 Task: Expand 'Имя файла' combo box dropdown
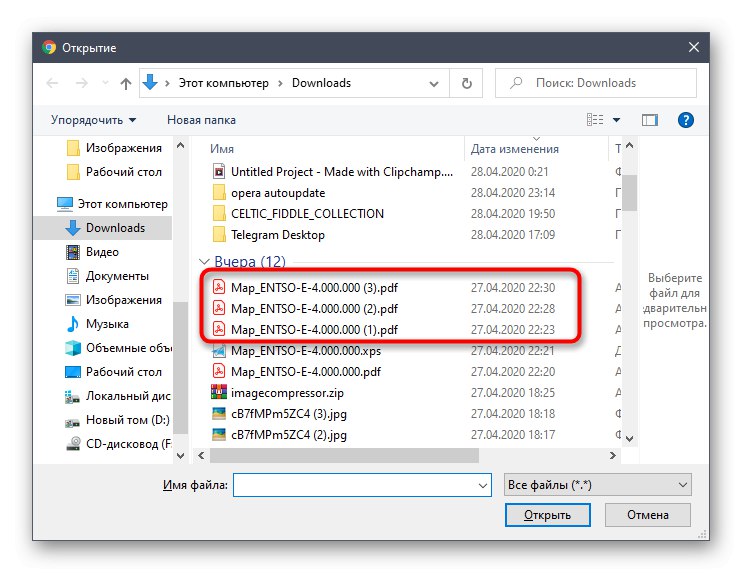pos(483,485)
